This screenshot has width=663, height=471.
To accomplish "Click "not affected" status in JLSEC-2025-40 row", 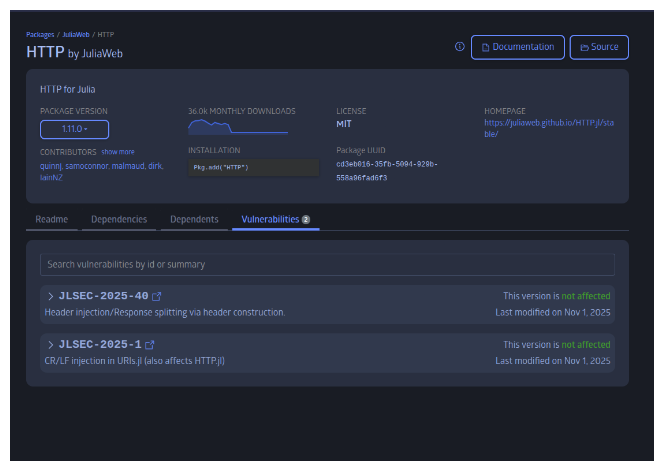I will point(586,296).
